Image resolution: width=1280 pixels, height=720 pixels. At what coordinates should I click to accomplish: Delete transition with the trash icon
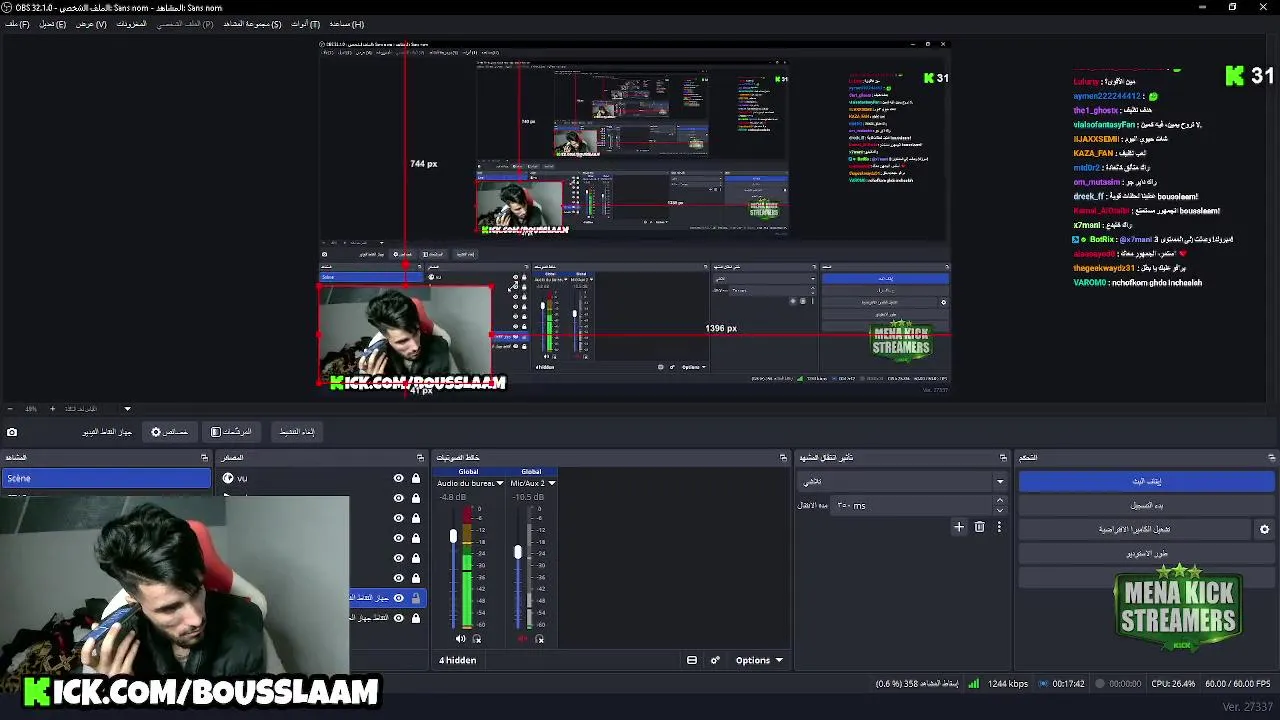click(x=979, y=527)
